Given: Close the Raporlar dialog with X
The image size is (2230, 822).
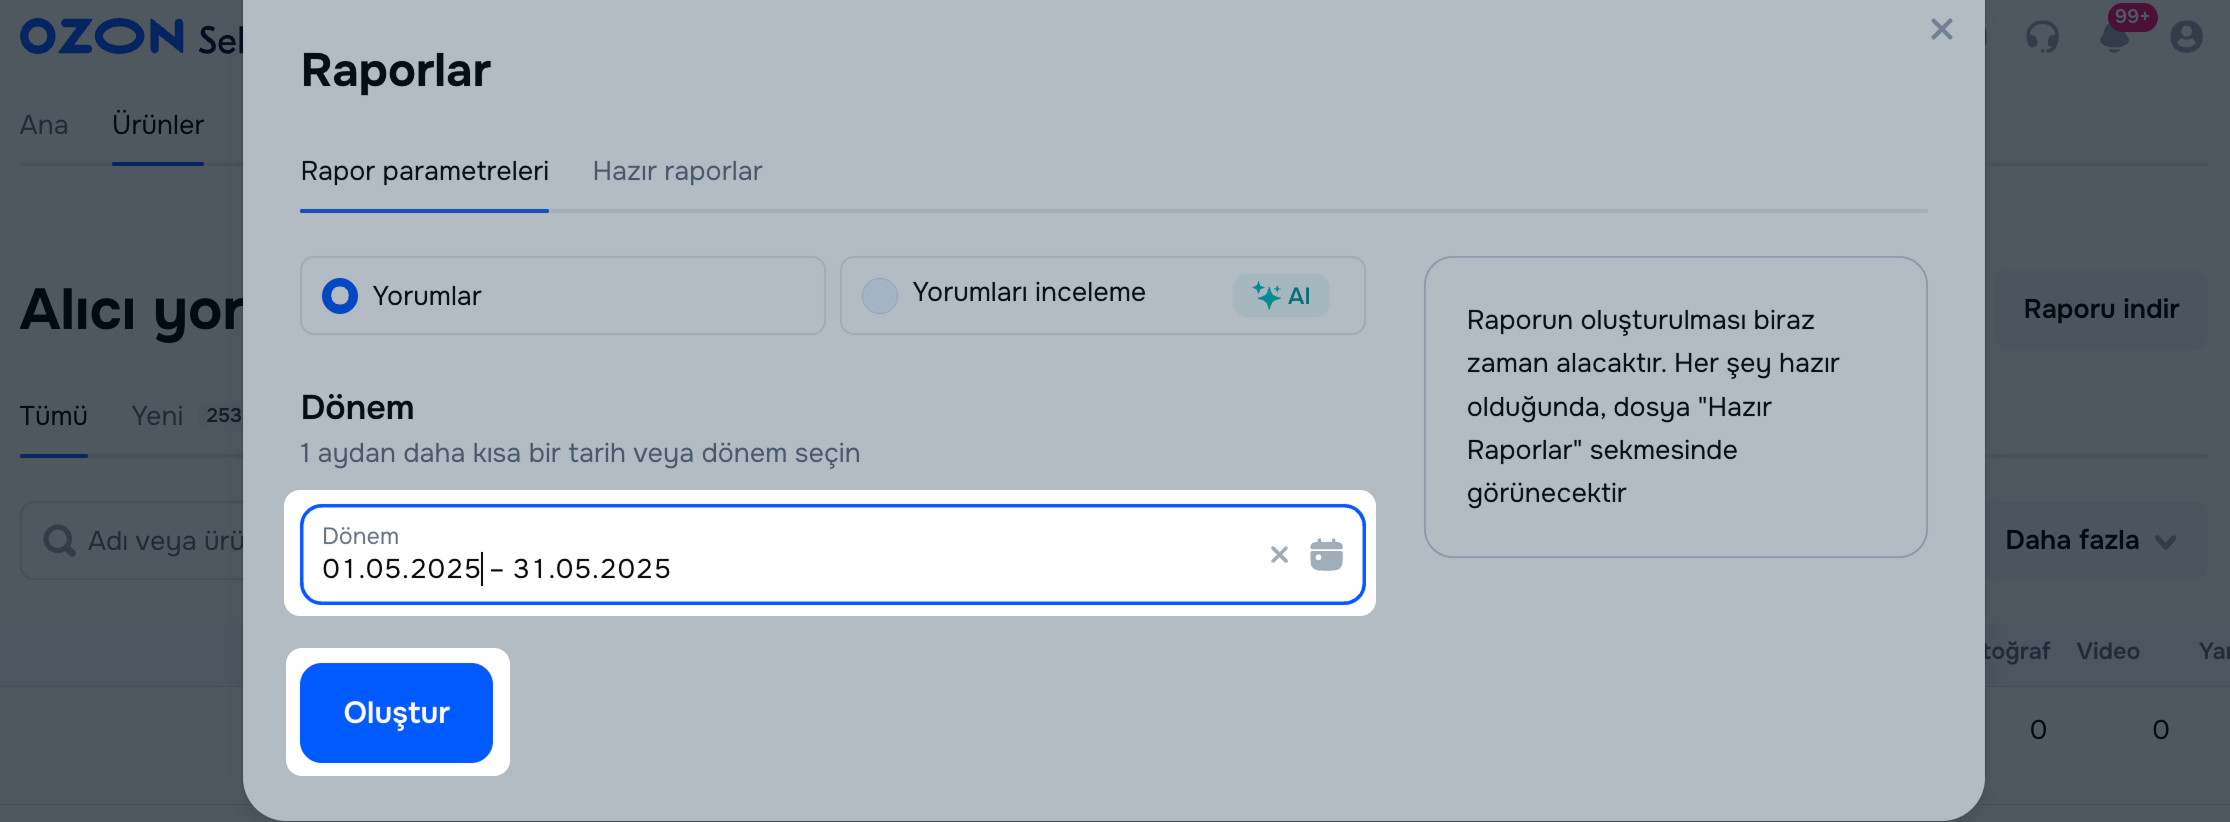Looking at the screenshot, I should 1941,30.
